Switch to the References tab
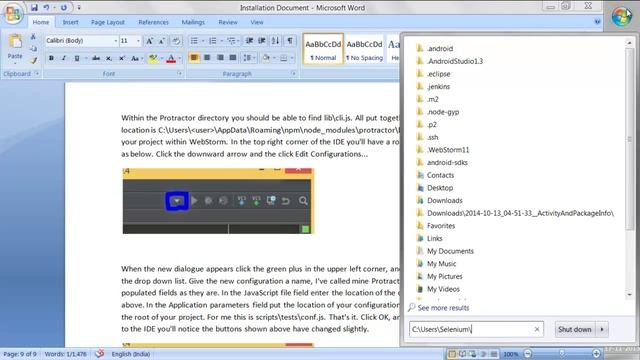 pyautogui.click(x=153, y=22)
